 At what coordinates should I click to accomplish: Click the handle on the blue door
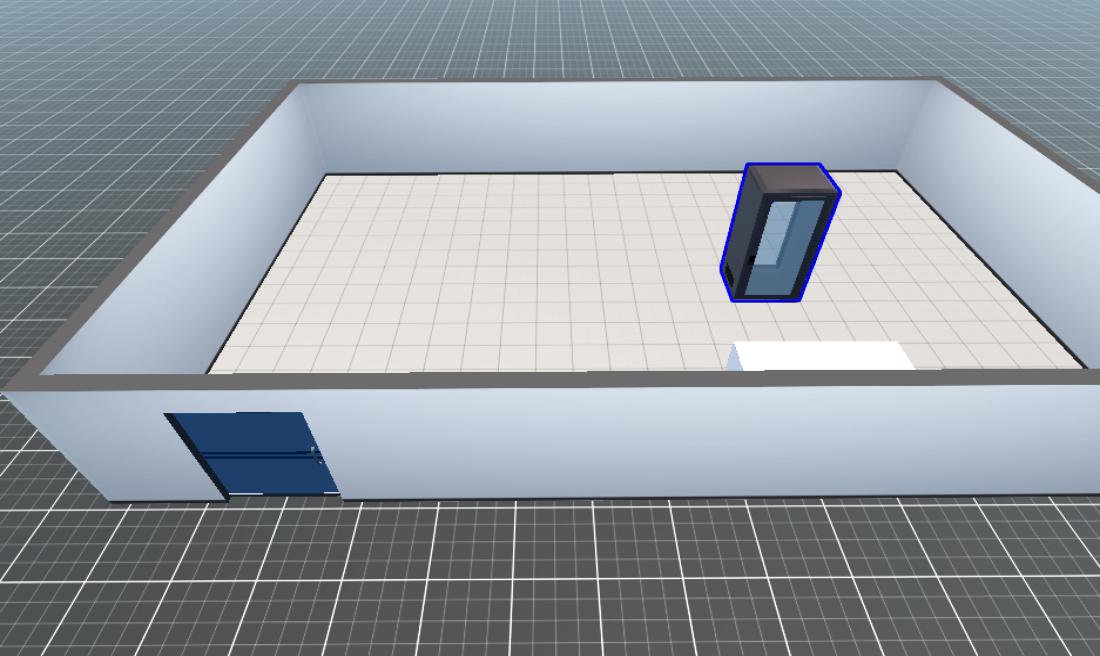315,455
